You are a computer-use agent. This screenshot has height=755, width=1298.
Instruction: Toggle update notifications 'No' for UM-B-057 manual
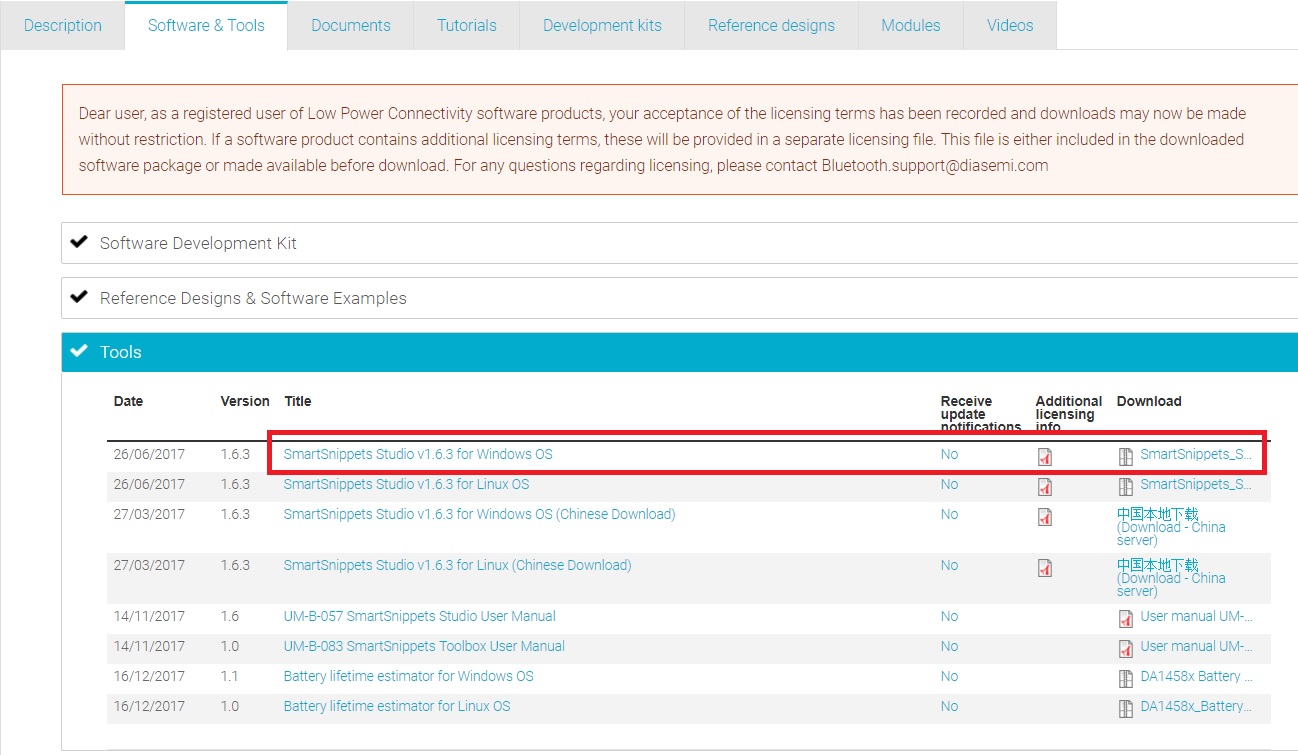coord(949,616)
